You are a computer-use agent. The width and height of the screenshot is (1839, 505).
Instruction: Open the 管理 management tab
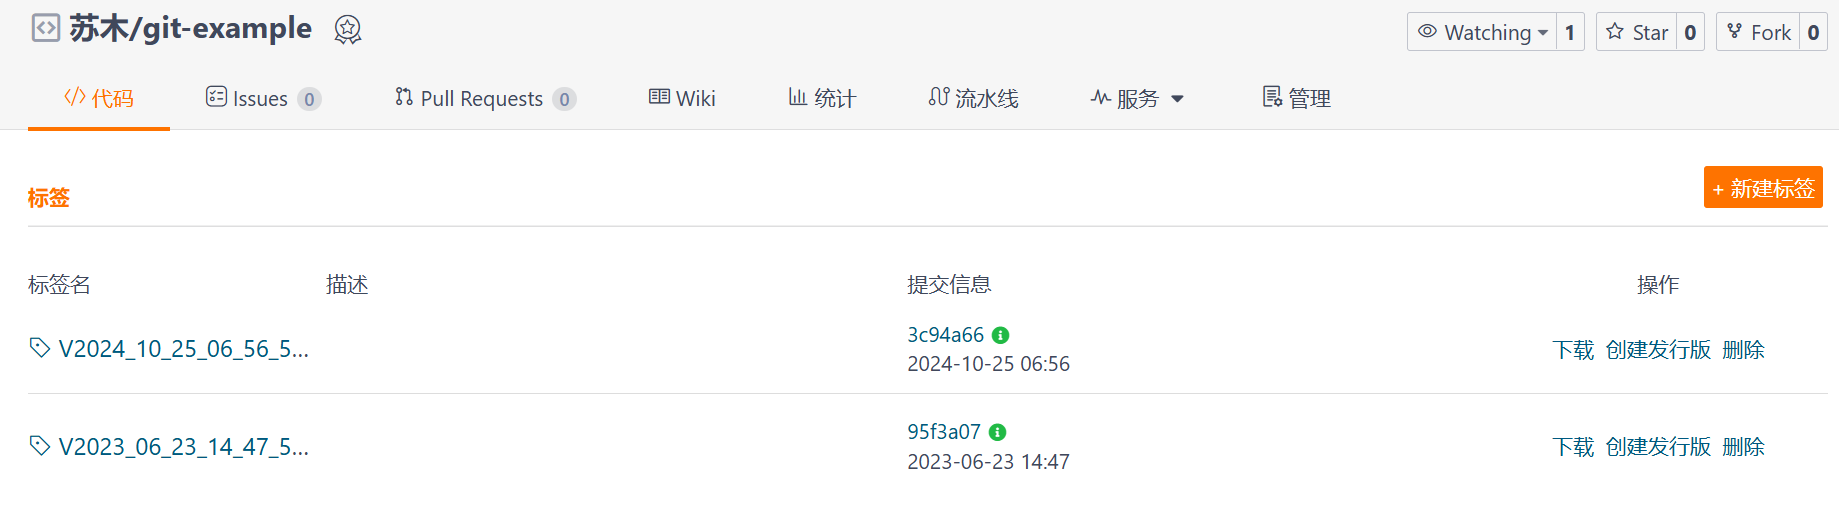click(x=1297, y=98)
